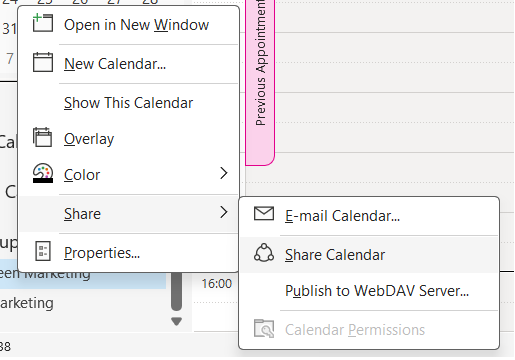Click the 16:00 time slot label

(x=217, y=284)
